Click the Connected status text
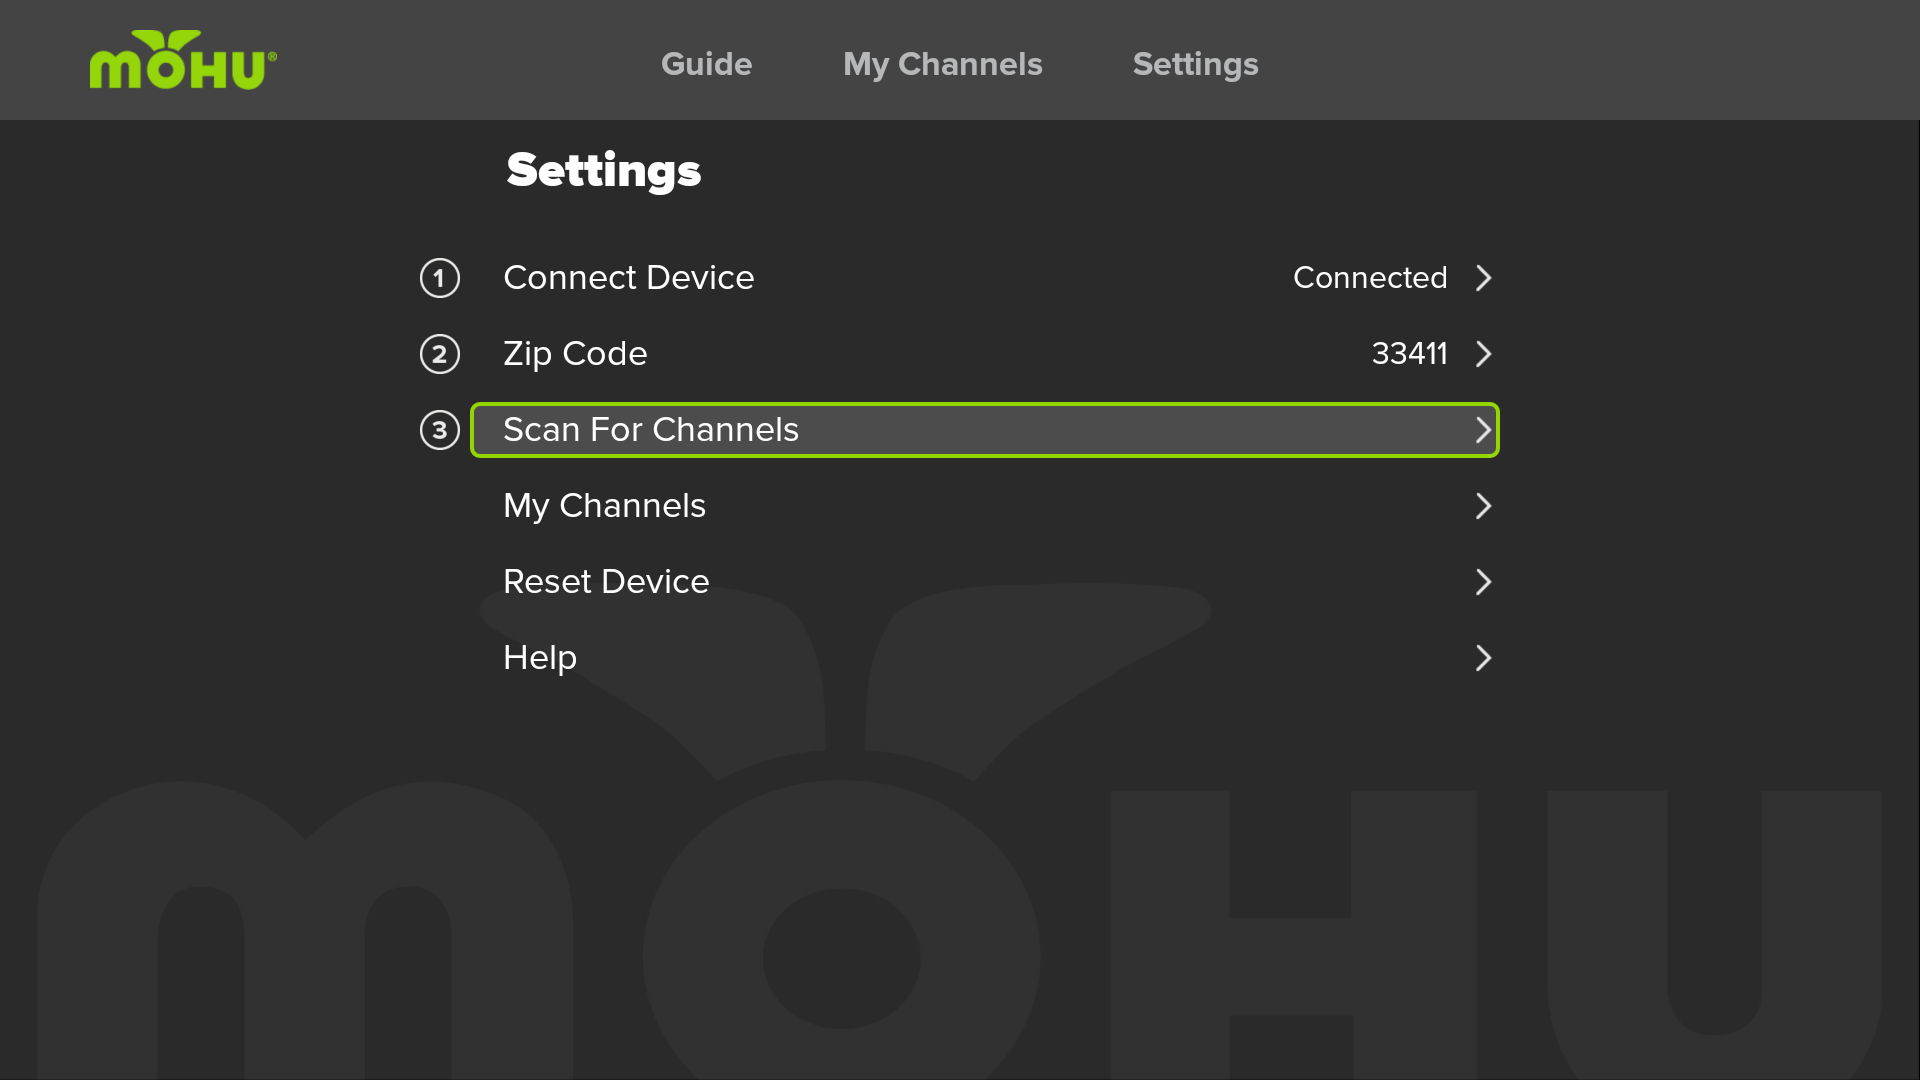 tap(1370, 278)
